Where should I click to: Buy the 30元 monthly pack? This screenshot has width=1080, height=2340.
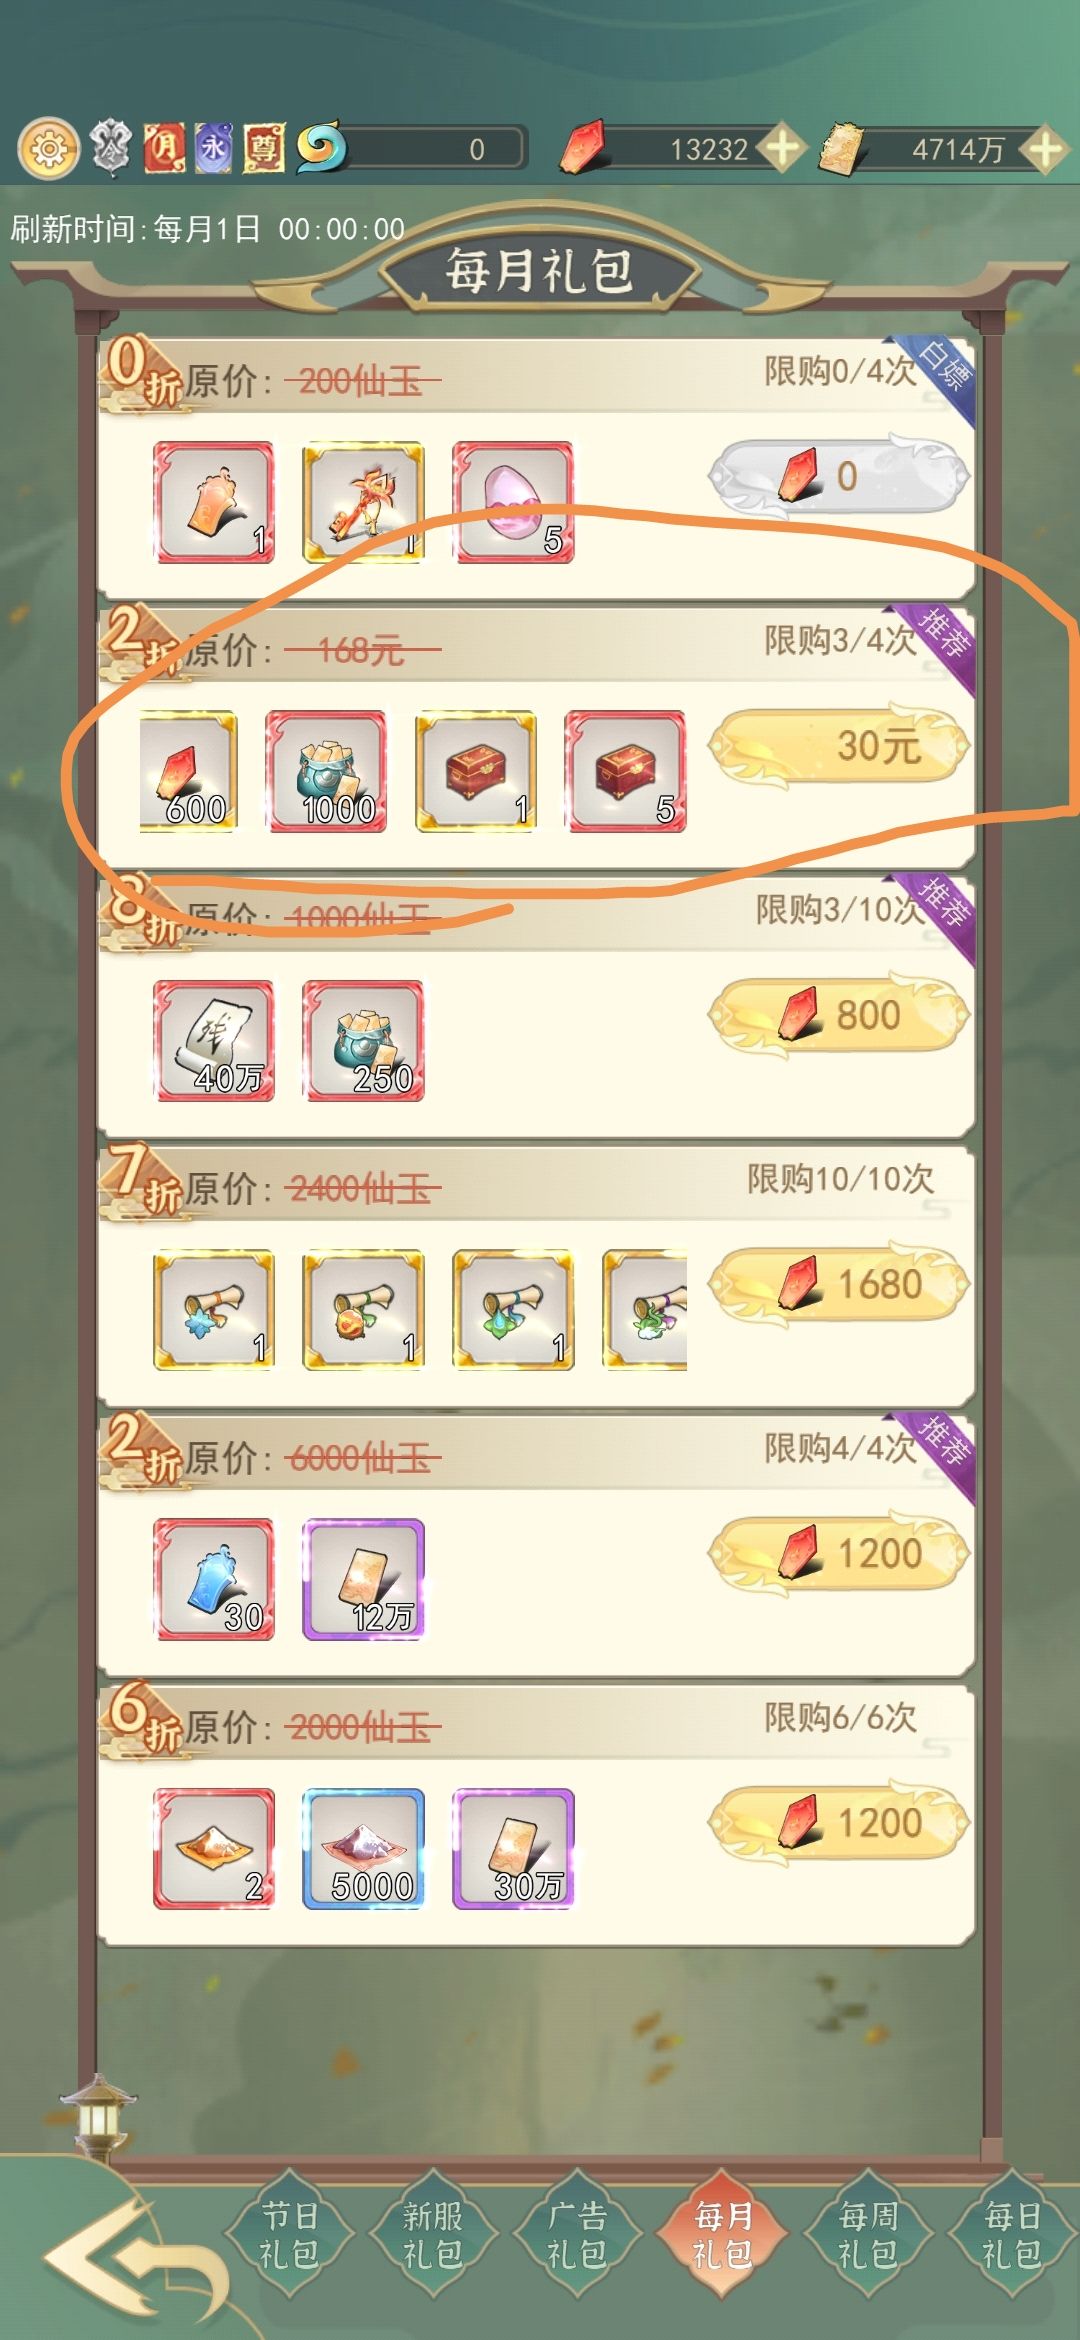tap(838, 746)
